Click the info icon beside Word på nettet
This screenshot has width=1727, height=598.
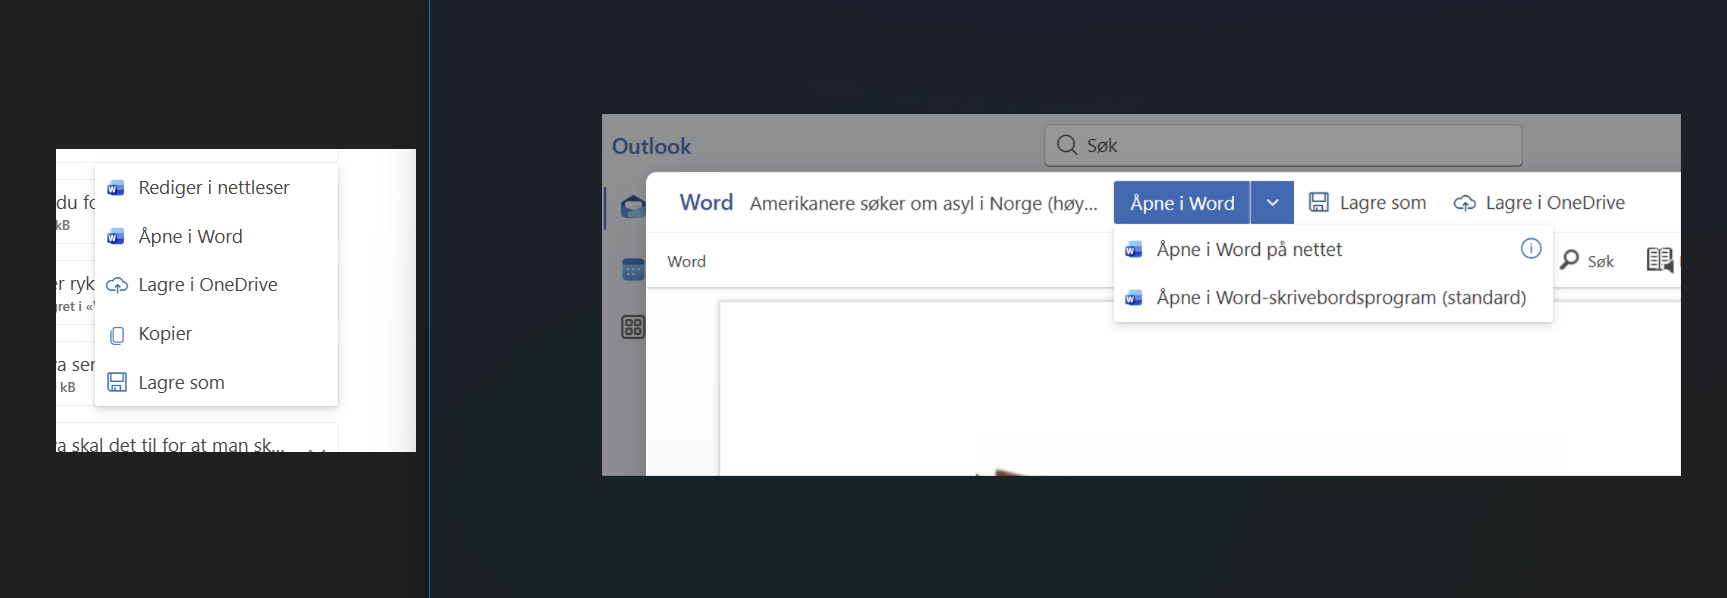click(1531, 249)
